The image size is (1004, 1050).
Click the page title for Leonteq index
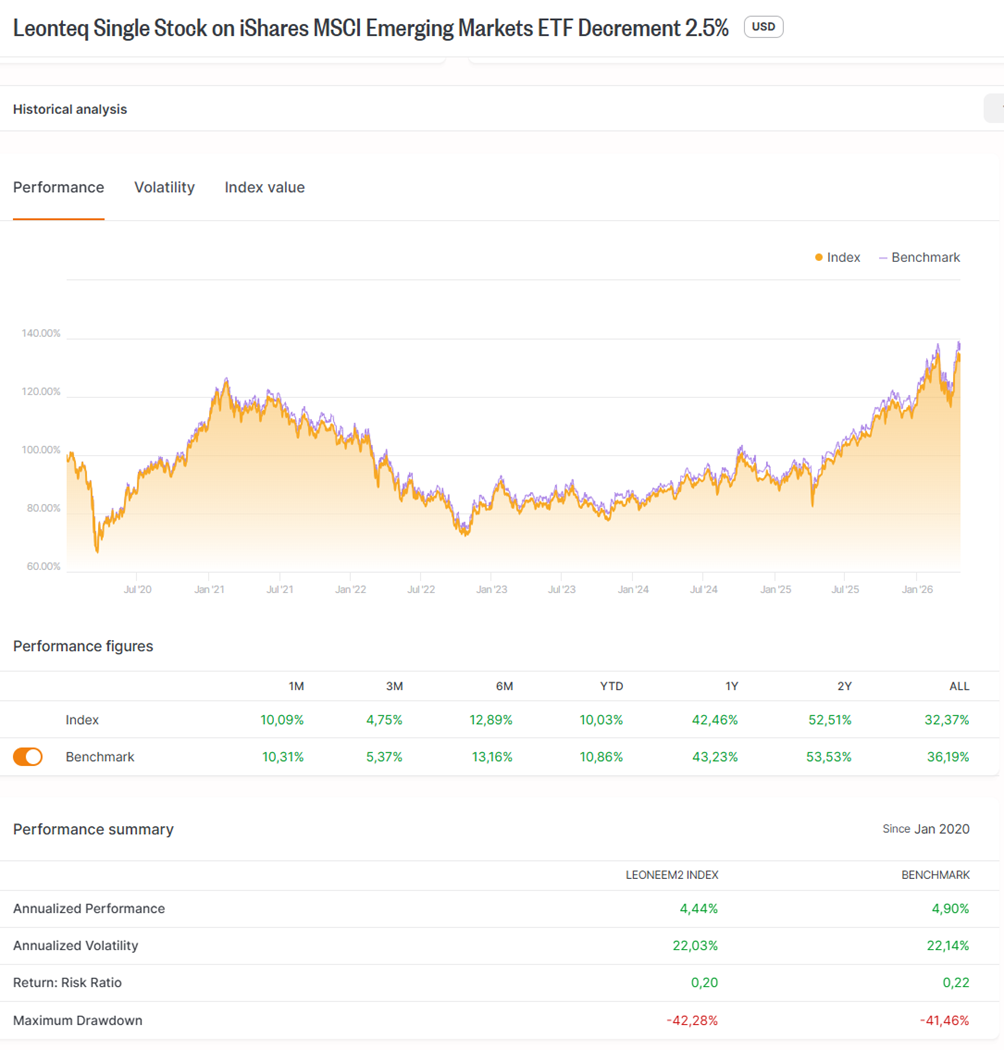(x=370, y=27)
